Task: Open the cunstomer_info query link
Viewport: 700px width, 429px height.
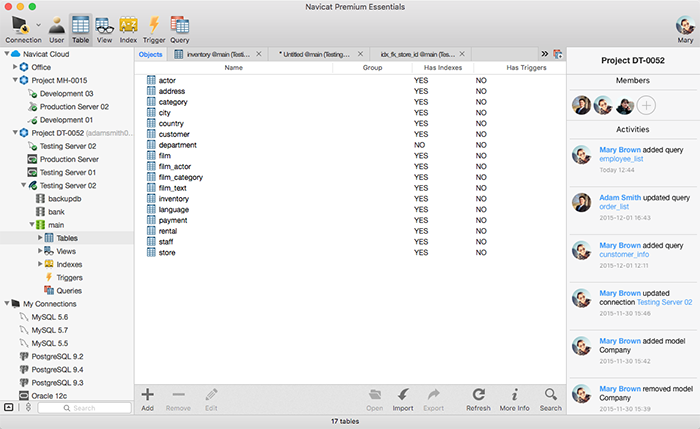Action: tap(624, 254)
